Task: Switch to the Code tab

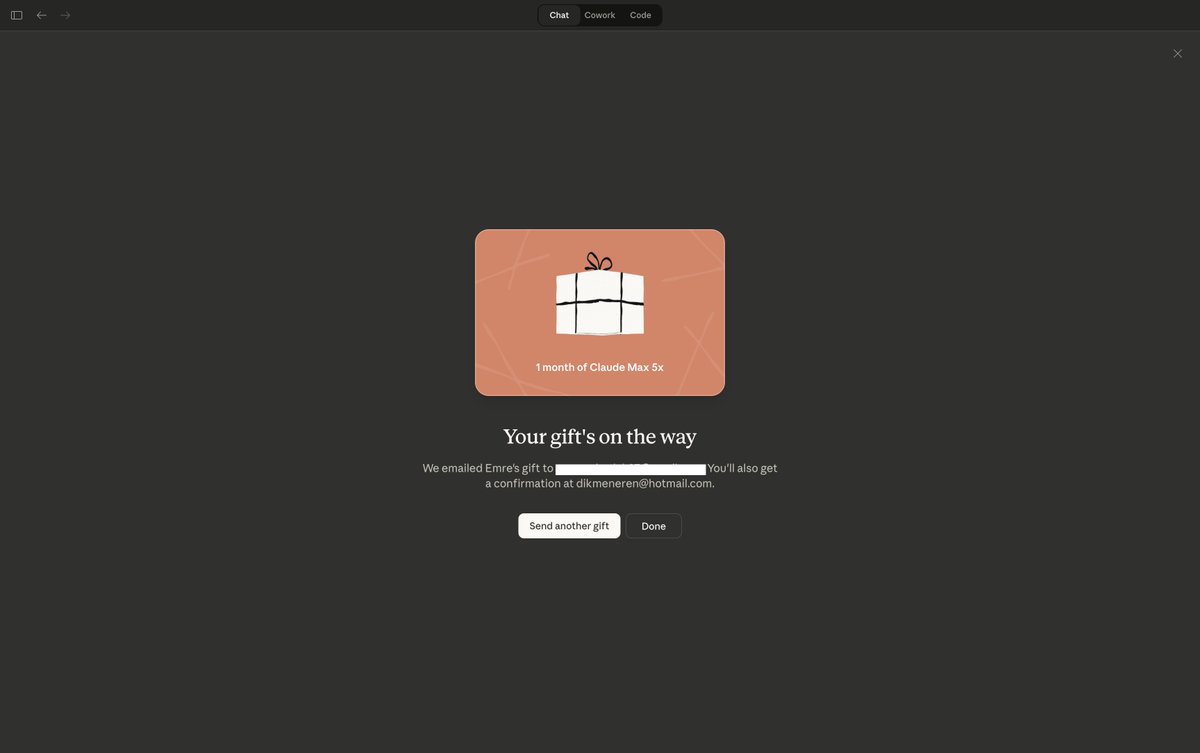Action: coord(641,15)
